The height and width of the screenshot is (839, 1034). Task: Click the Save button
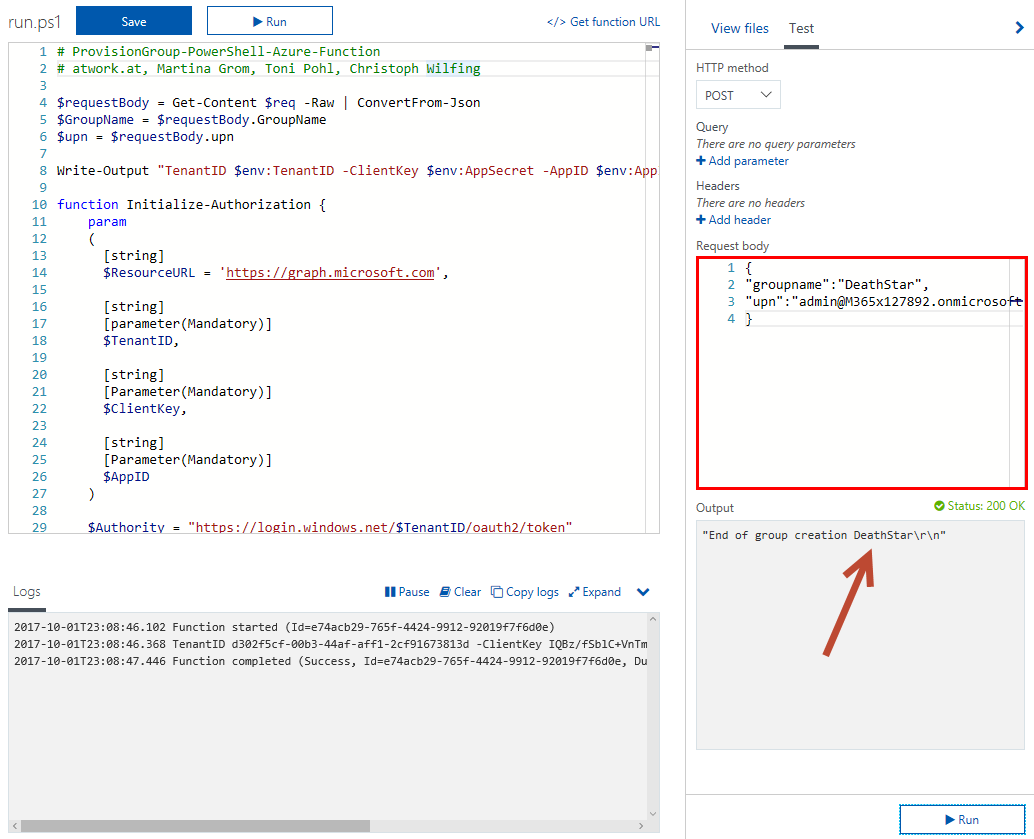coord(134,21)
